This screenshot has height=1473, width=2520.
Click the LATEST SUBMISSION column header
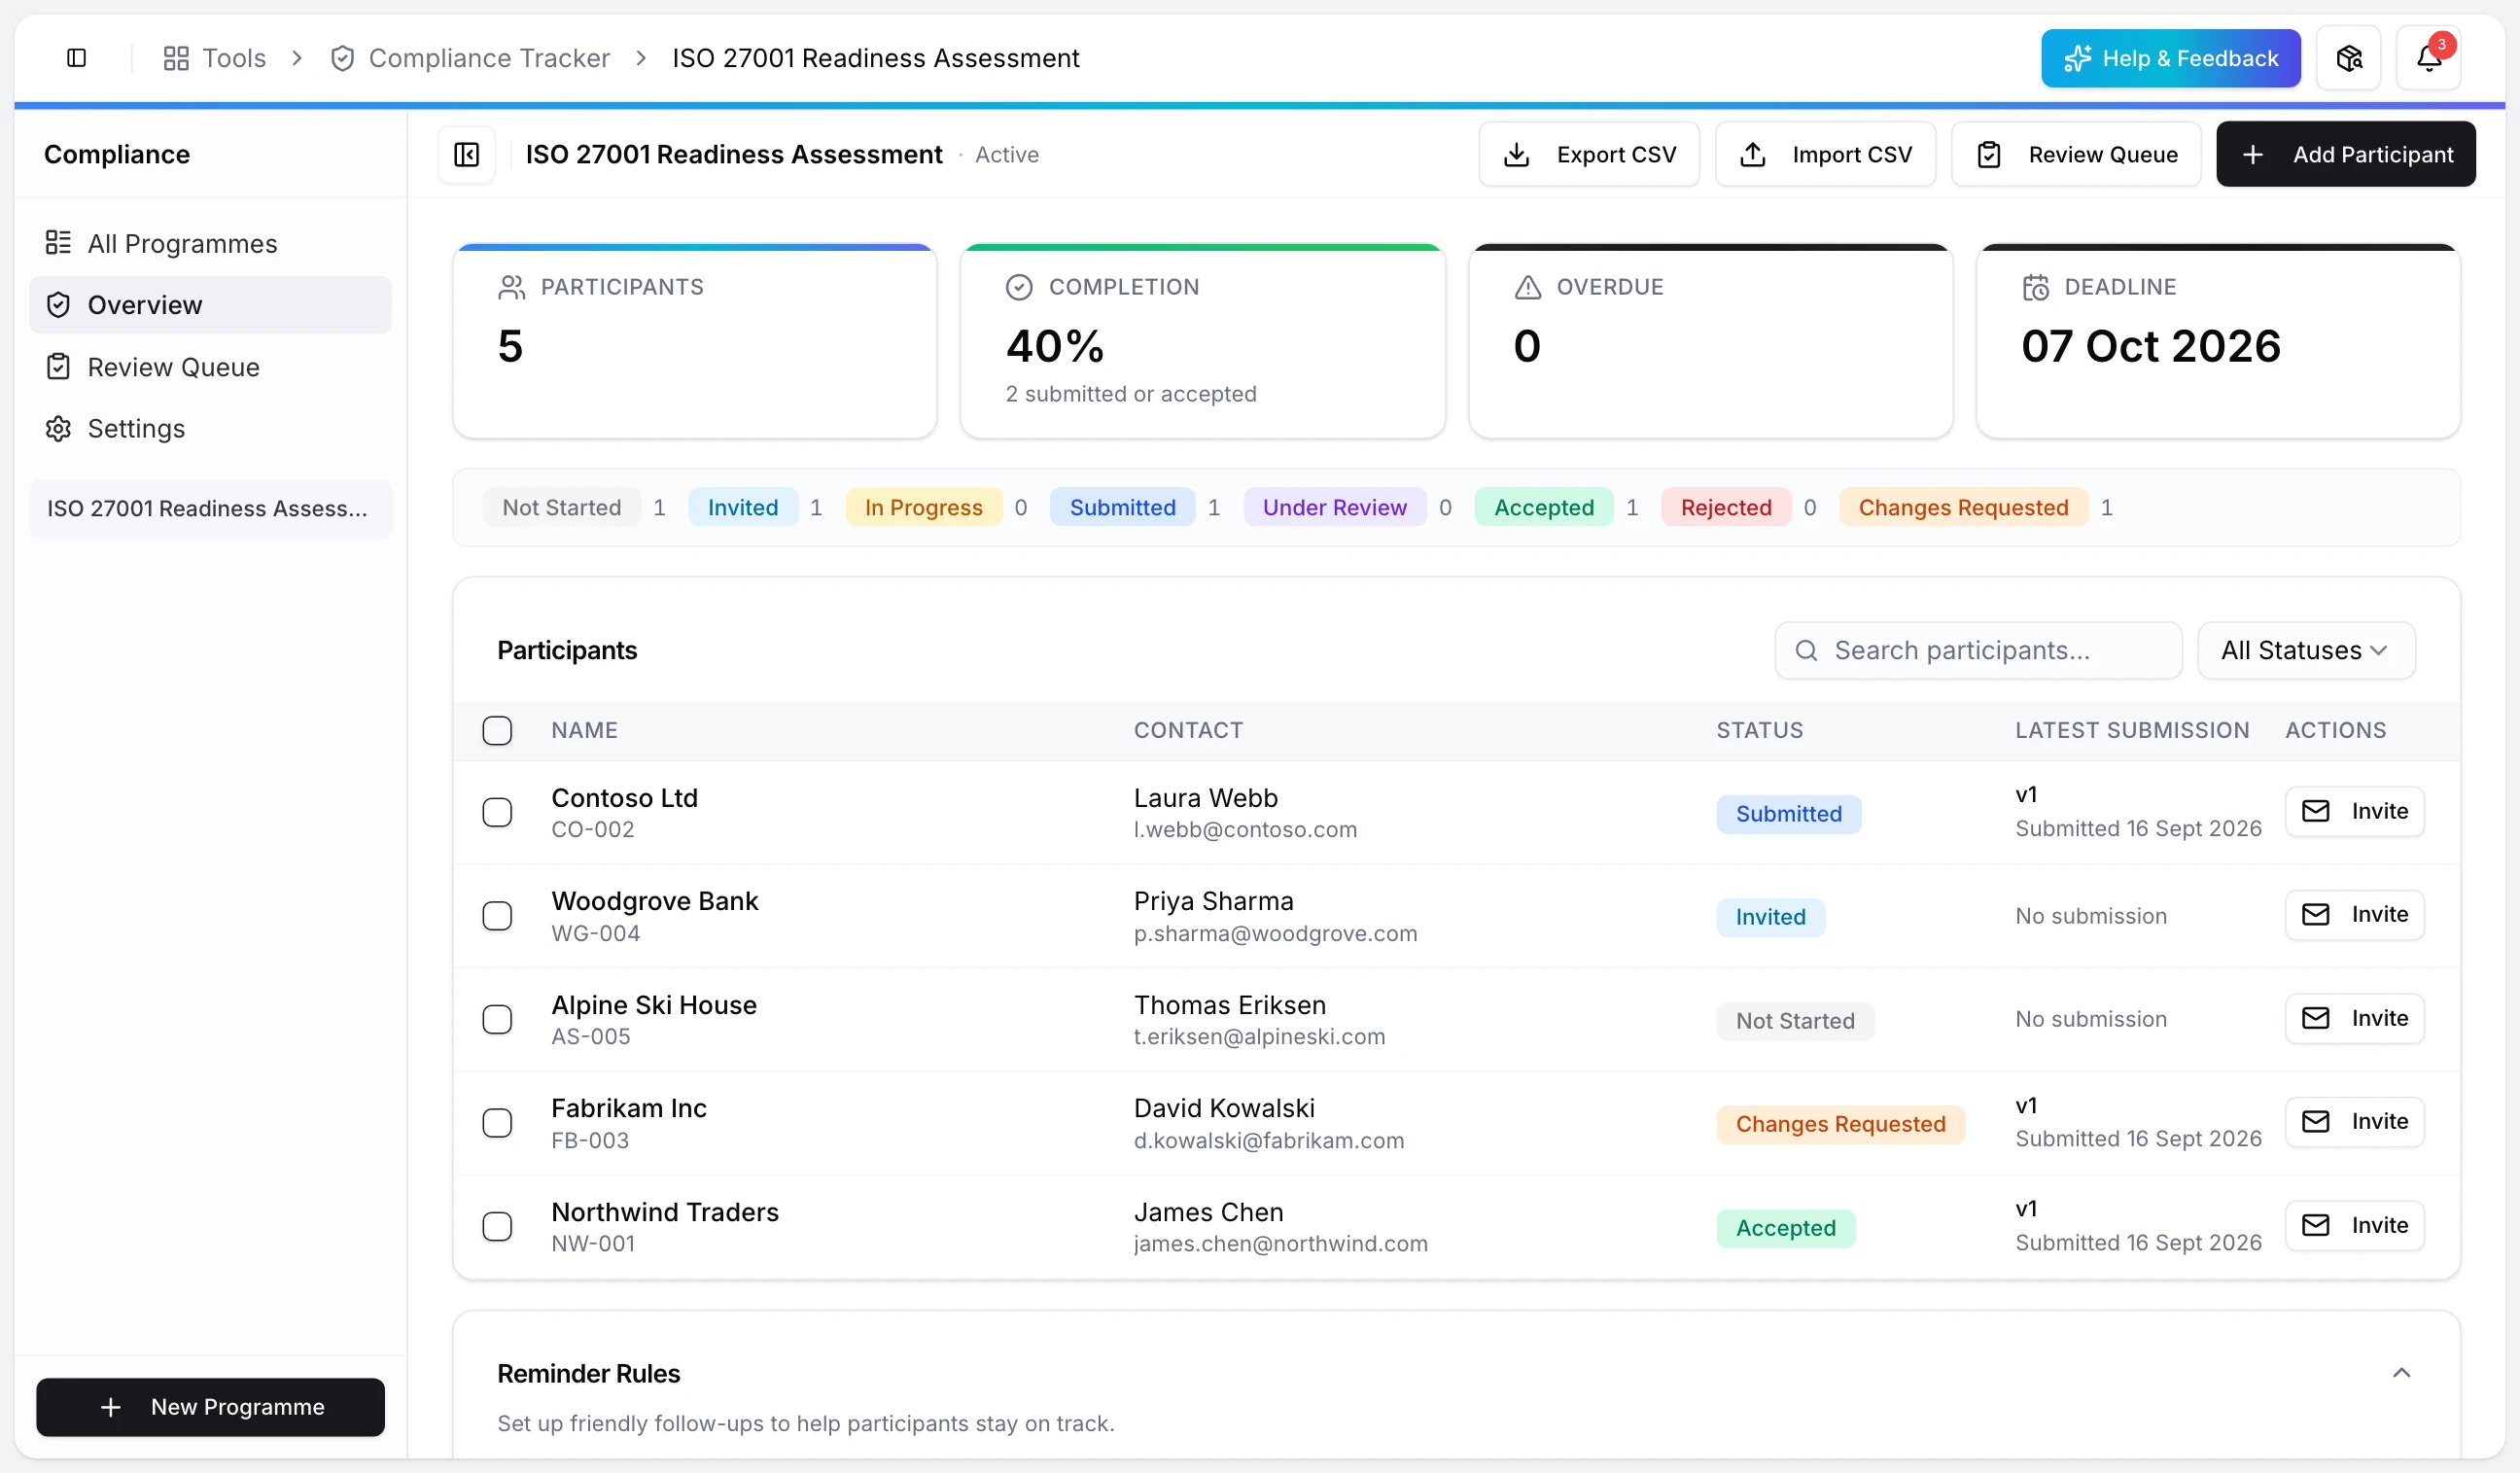(2132, 730)
